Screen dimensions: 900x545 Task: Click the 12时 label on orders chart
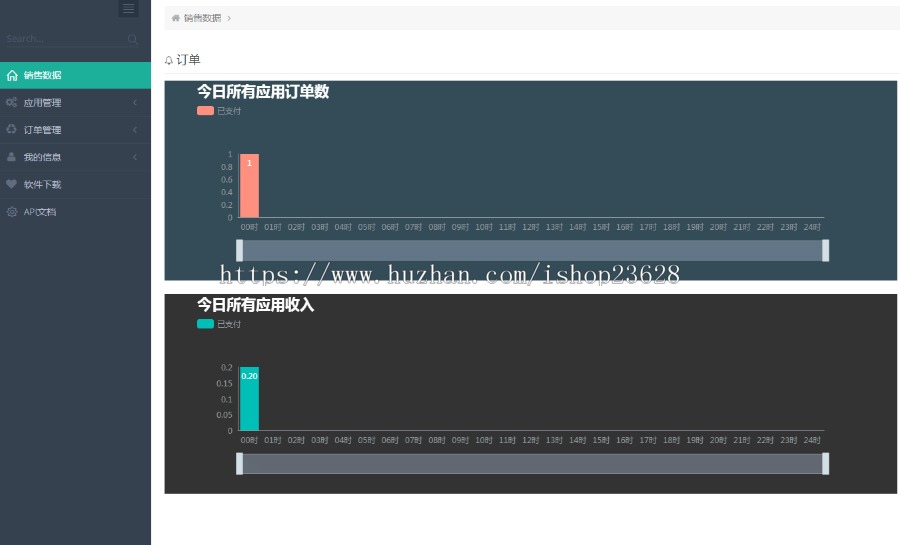point(530,227)
